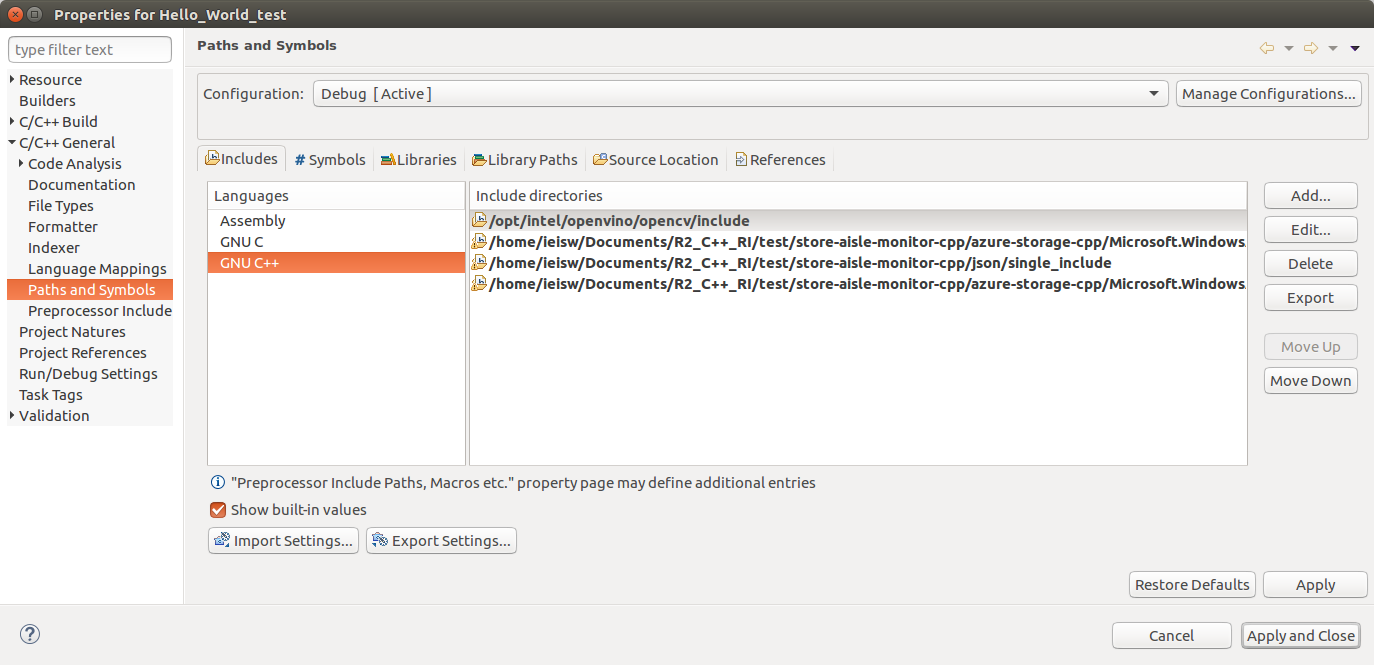Switch to the Library Paths tab

click(525, 160)
